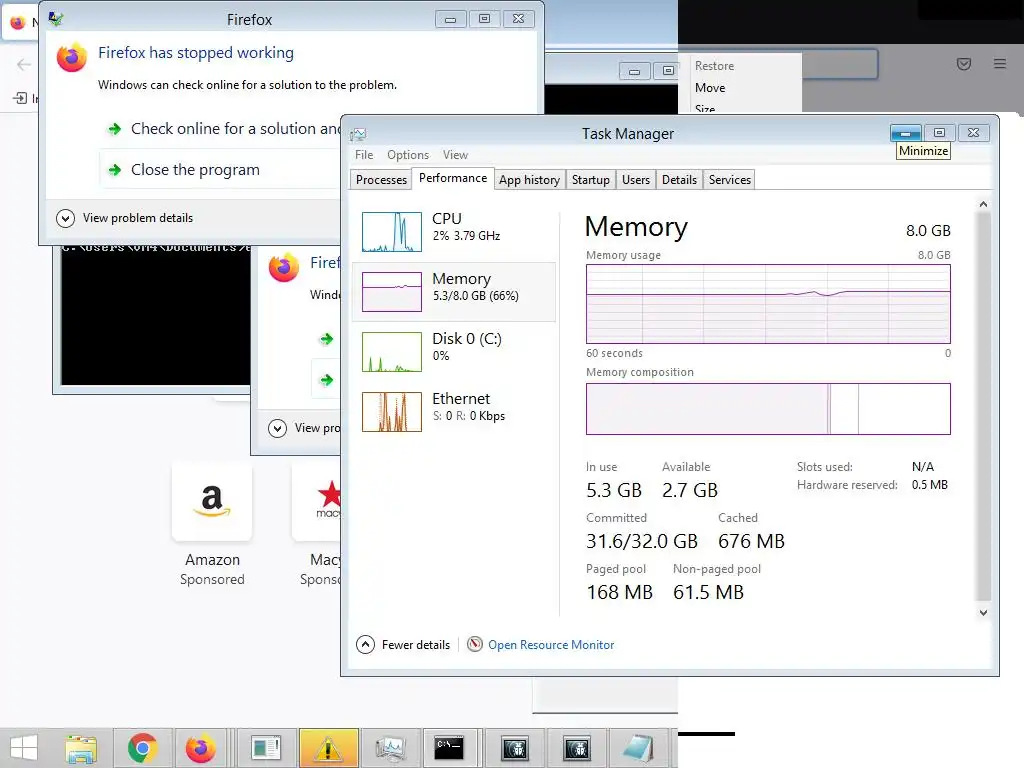Click the Firefox logo in the second crash dialog
This screenshot has width=1024, height=768.
point(283,267)
